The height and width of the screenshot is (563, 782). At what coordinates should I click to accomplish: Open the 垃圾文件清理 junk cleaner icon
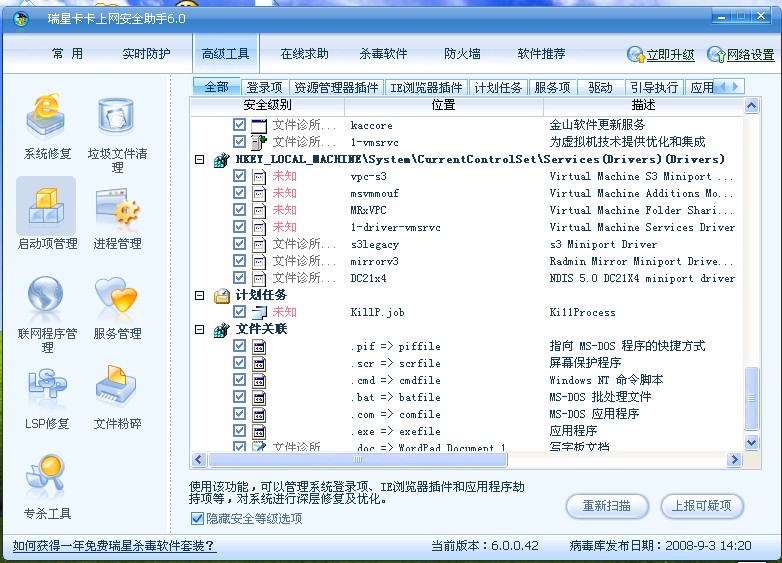pyautogui.click(x=116, y=117)
